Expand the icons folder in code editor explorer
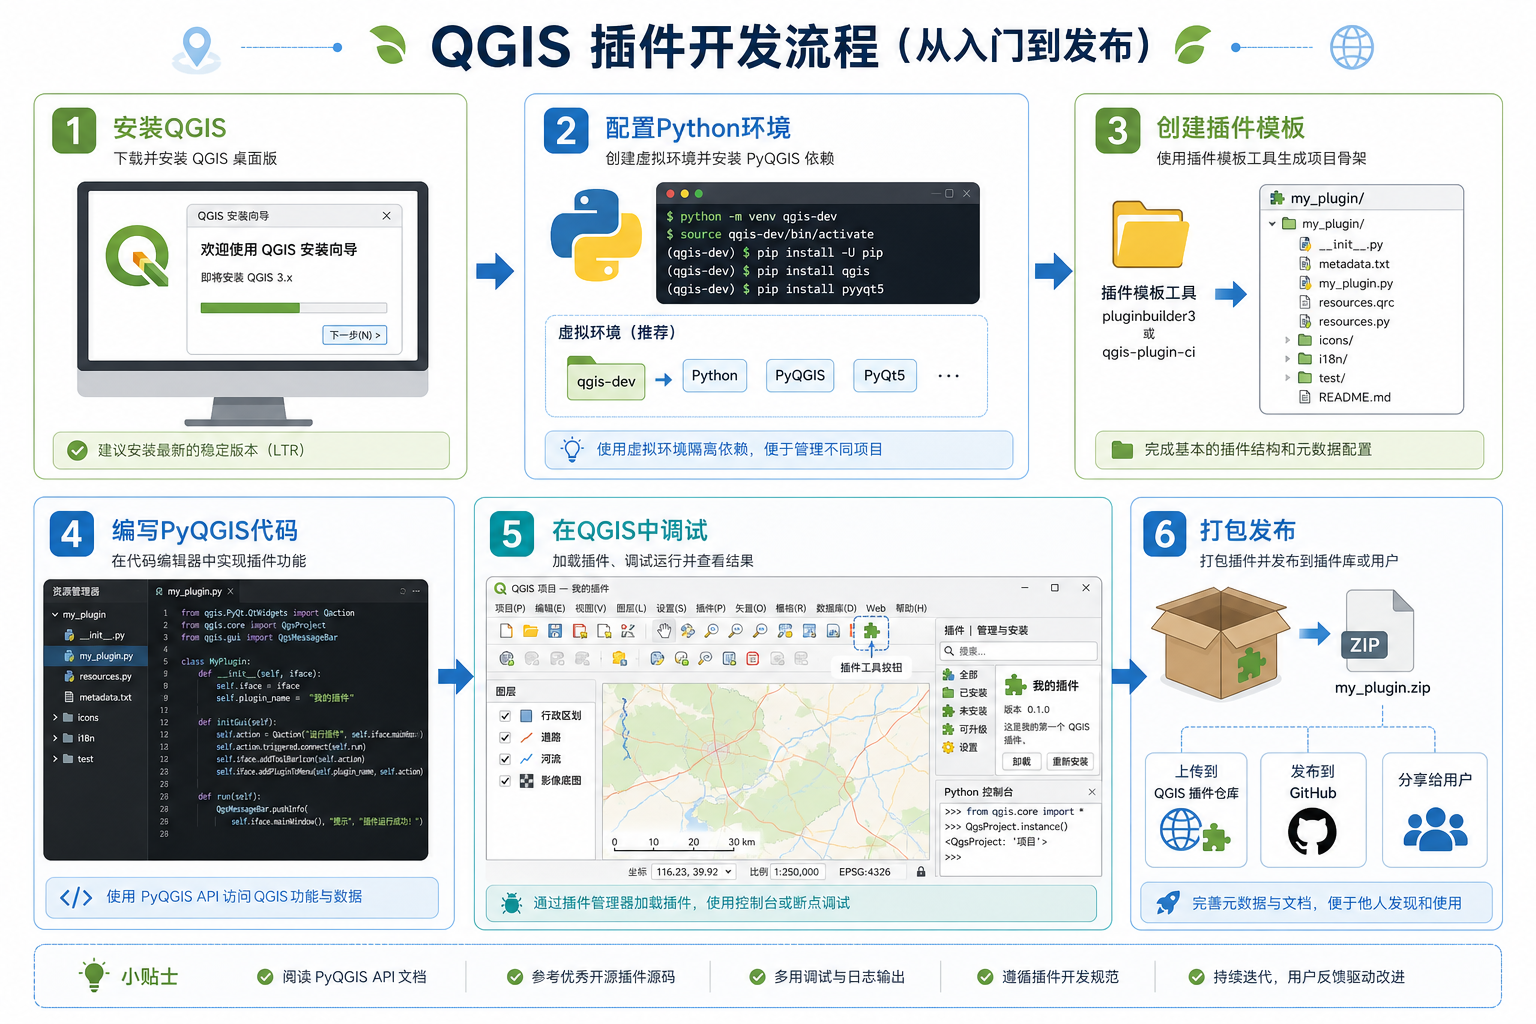 55,718
